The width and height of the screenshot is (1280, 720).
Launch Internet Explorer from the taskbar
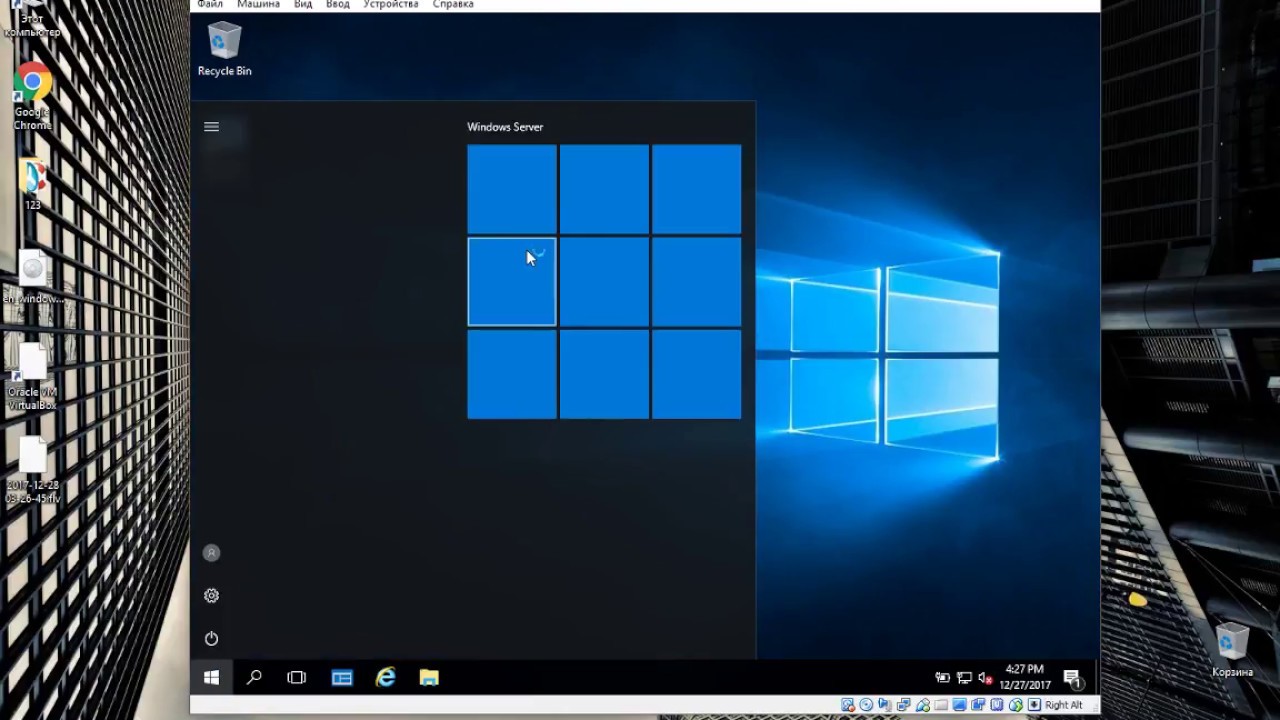386,678
